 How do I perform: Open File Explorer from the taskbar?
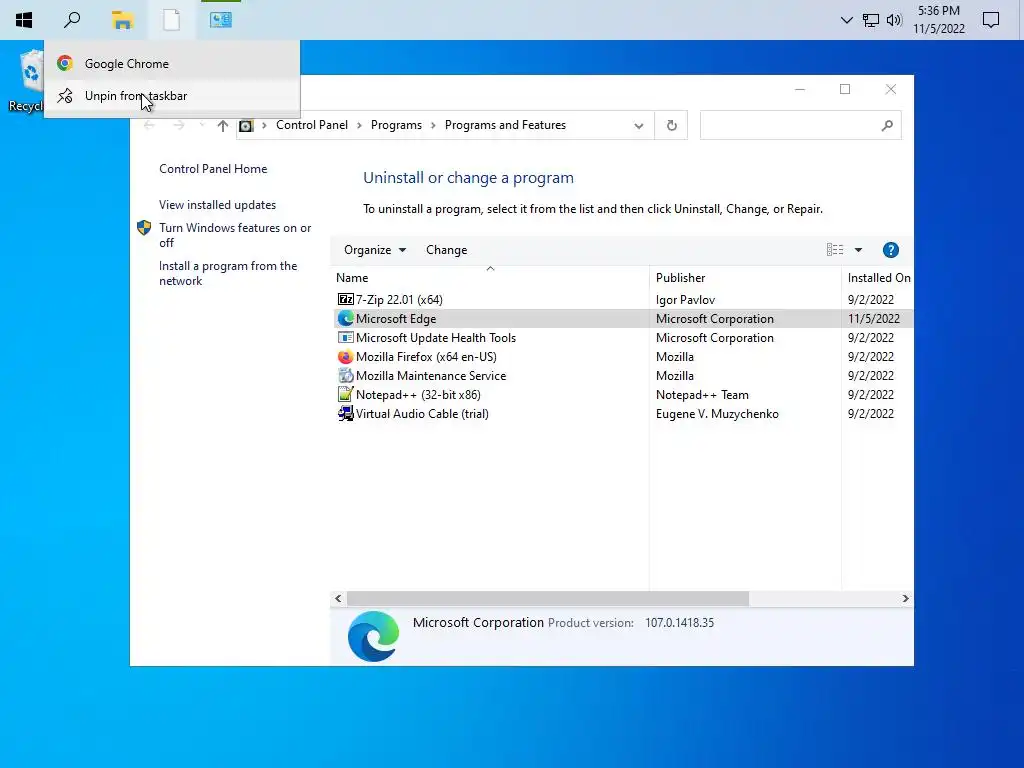[x=122, y=20]
